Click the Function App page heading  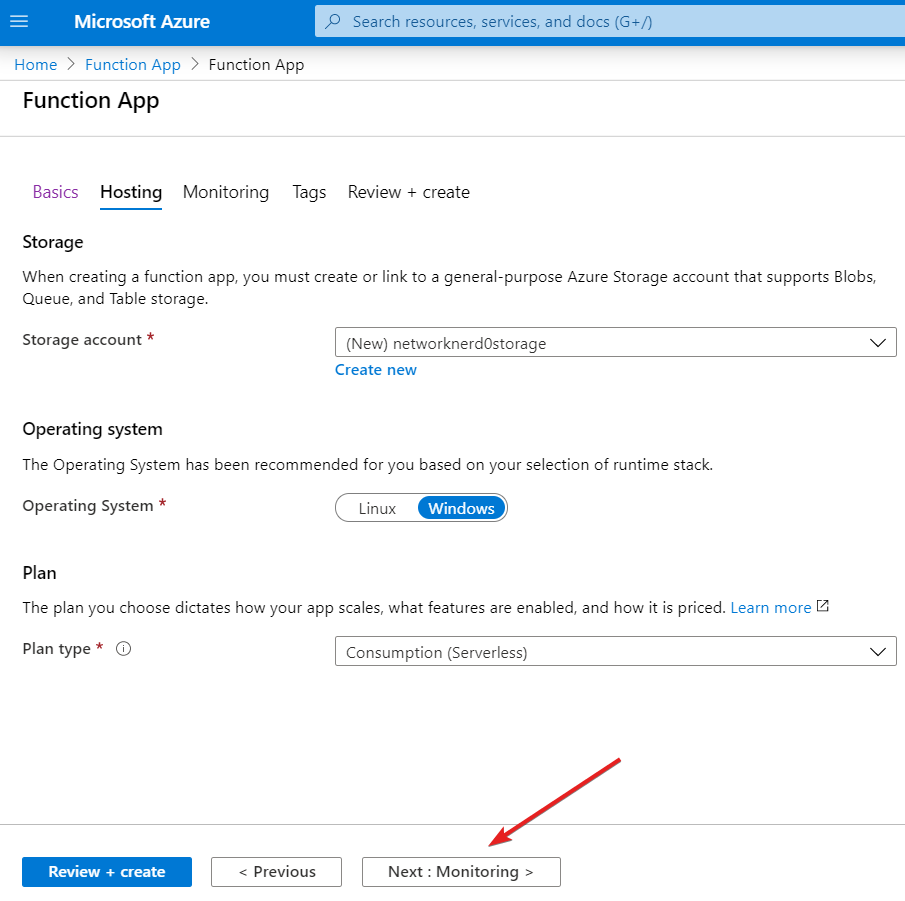pyautogui.click(x=91, y=100)
